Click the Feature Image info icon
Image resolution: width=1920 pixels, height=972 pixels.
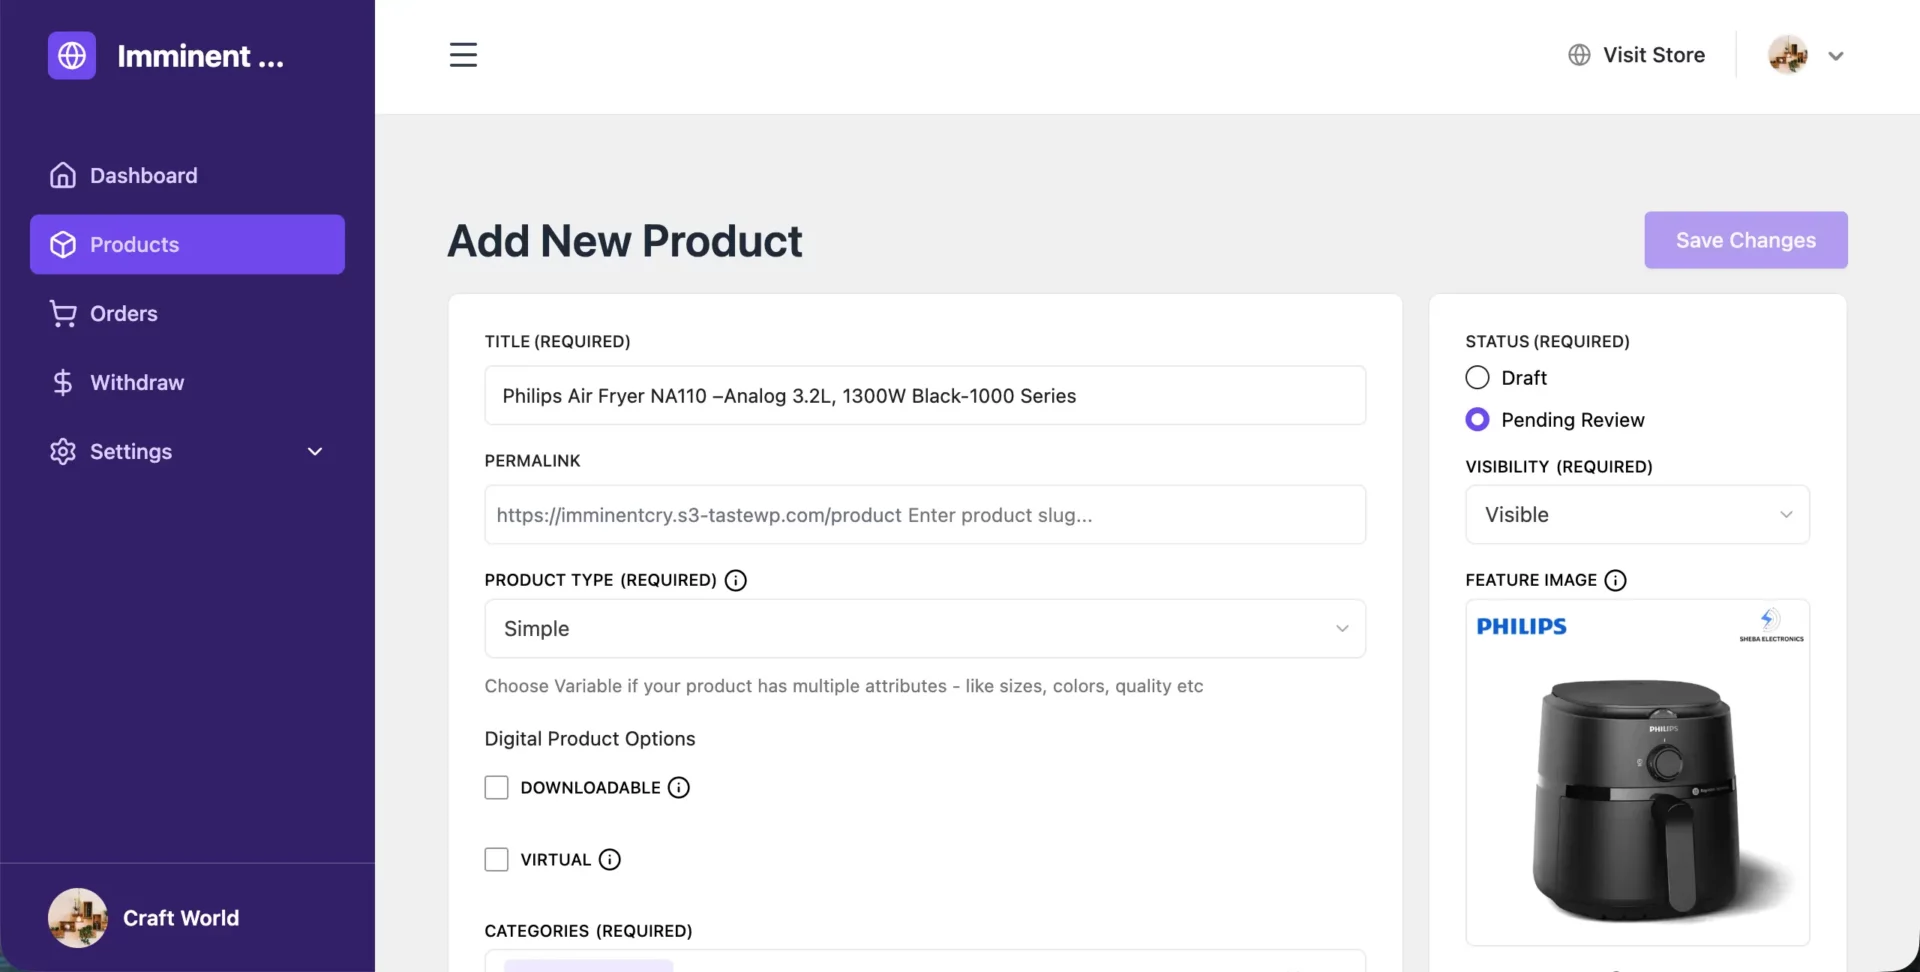1615,580
